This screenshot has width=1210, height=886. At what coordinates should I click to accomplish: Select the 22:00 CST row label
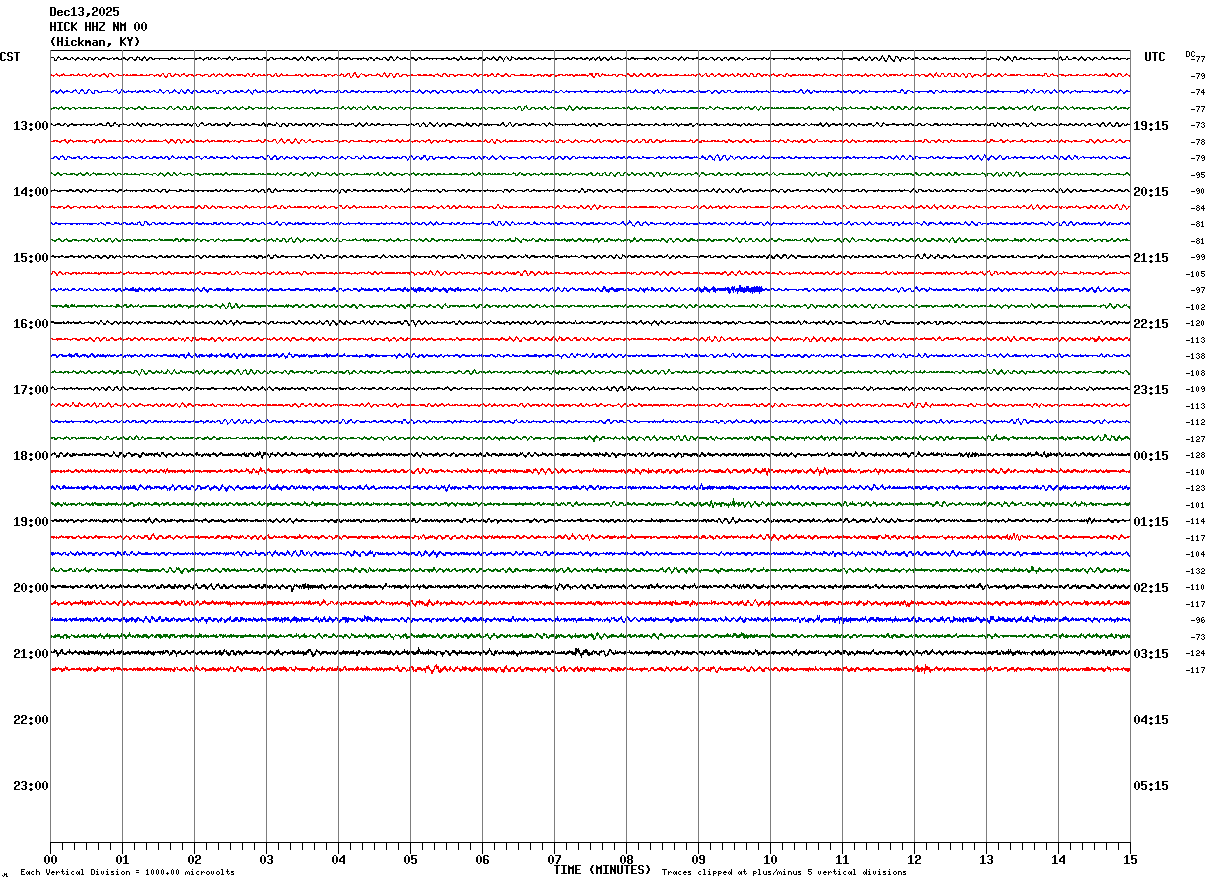click(30, 720)
